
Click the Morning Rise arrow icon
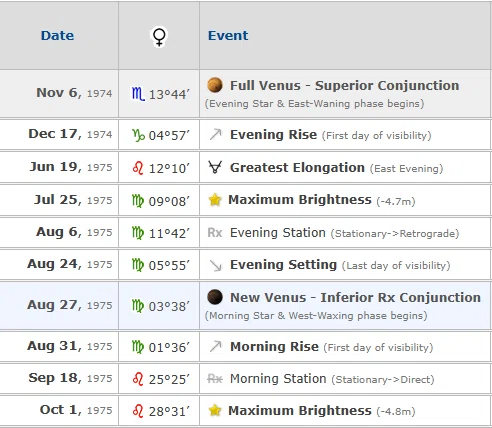click(x=216, y=347)
